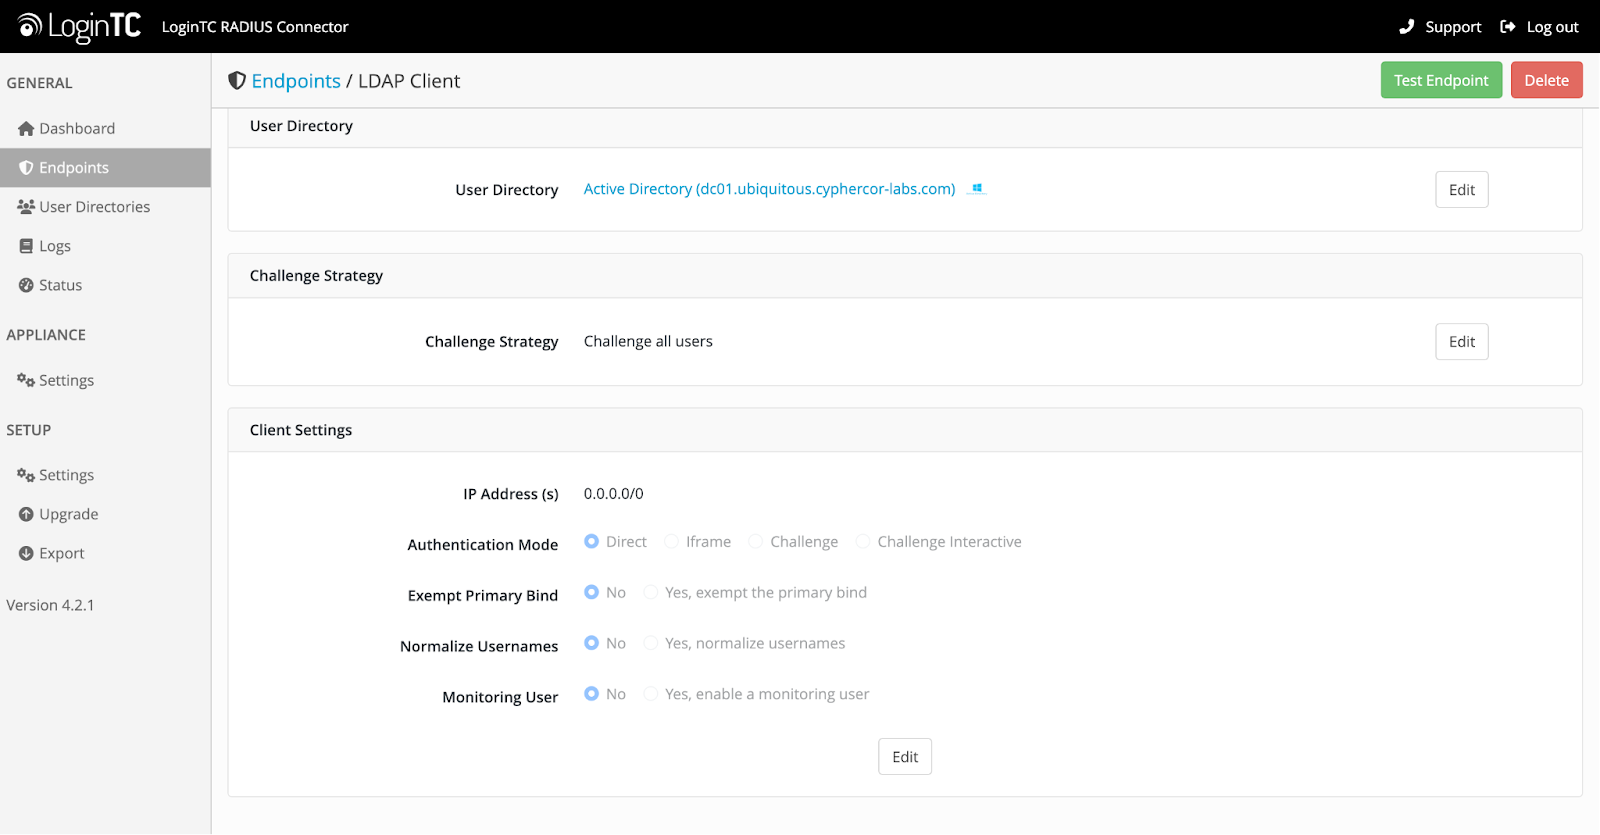The height and width of the screenshot is (835, 1600).
Task: Click the Export download icon
Action: 26,553
